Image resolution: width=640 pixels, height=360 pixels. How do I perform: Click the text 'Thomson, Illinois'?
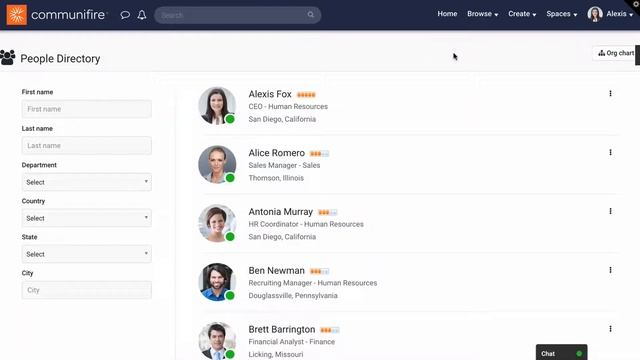click(276, 178)
